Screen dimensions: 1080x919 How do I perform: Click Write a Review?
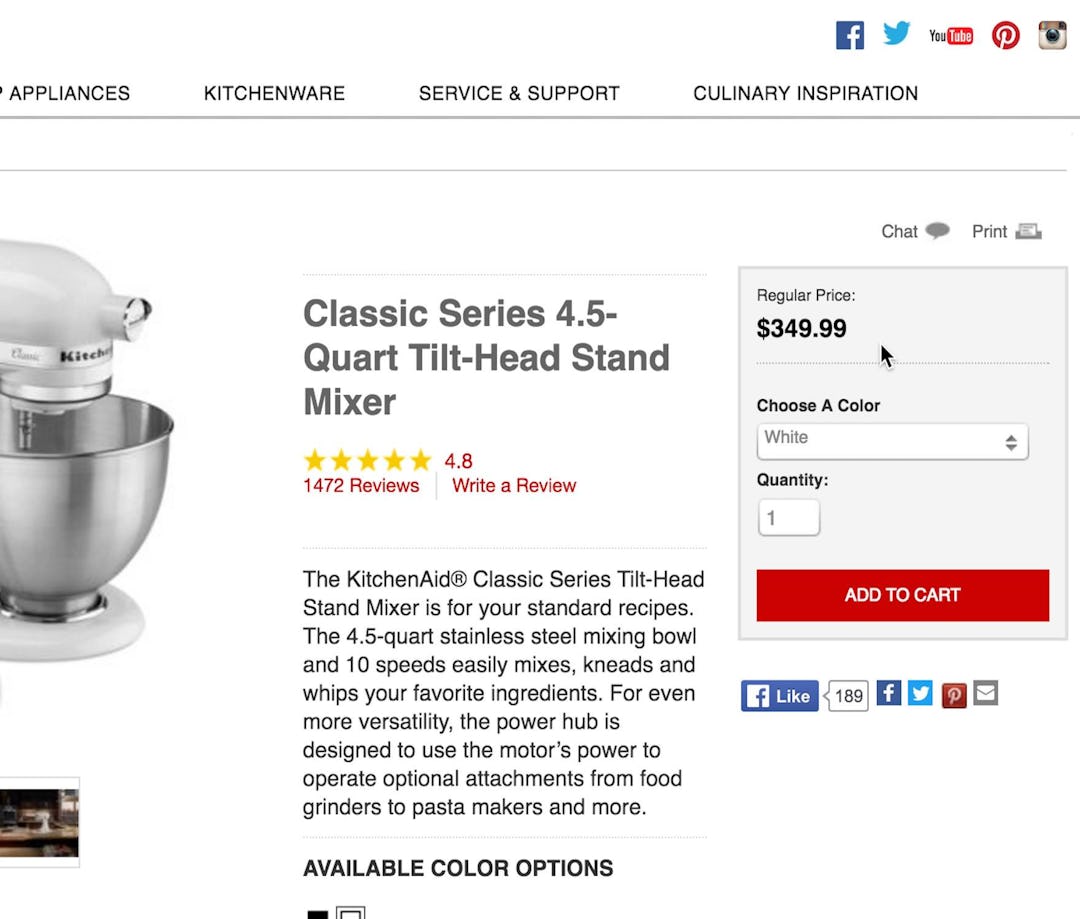pyautogui.click(x=513, y=485)
